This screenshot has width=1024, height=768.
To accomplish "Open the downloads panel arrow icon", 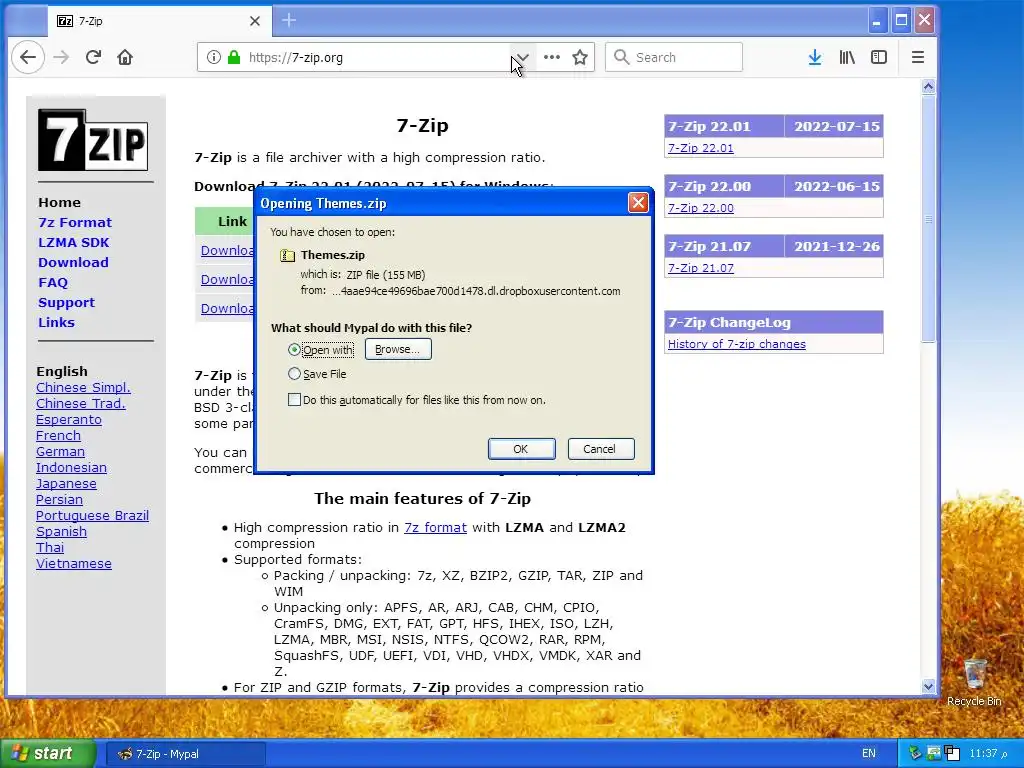I will point(814,57).
